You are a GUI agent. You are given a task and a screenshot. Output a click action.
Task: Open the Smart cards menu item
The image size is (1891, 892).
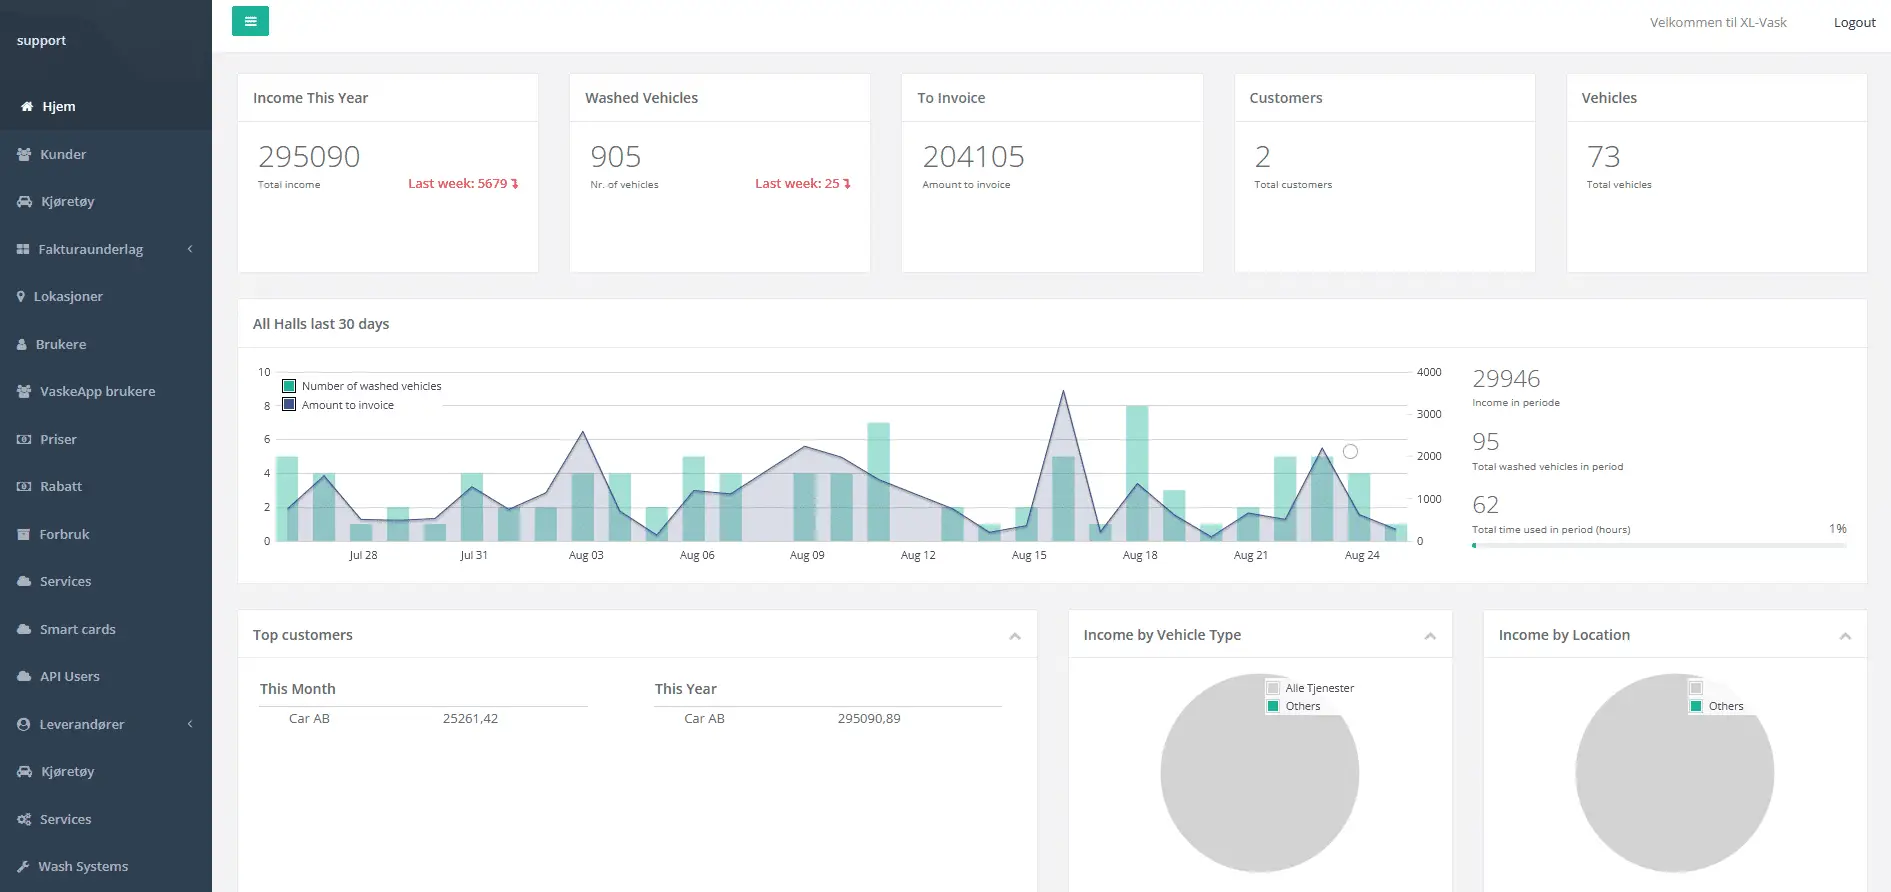pyautogui.click(x=106, y=629)
